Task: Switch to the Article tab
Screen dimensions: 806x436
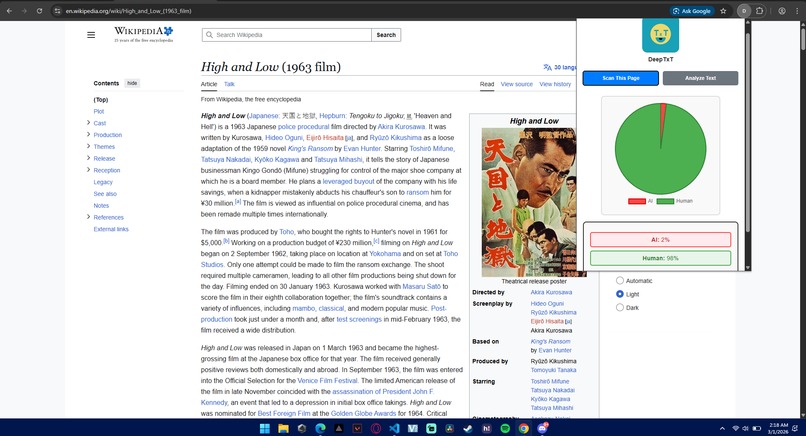Action: (x=209, y=84)
